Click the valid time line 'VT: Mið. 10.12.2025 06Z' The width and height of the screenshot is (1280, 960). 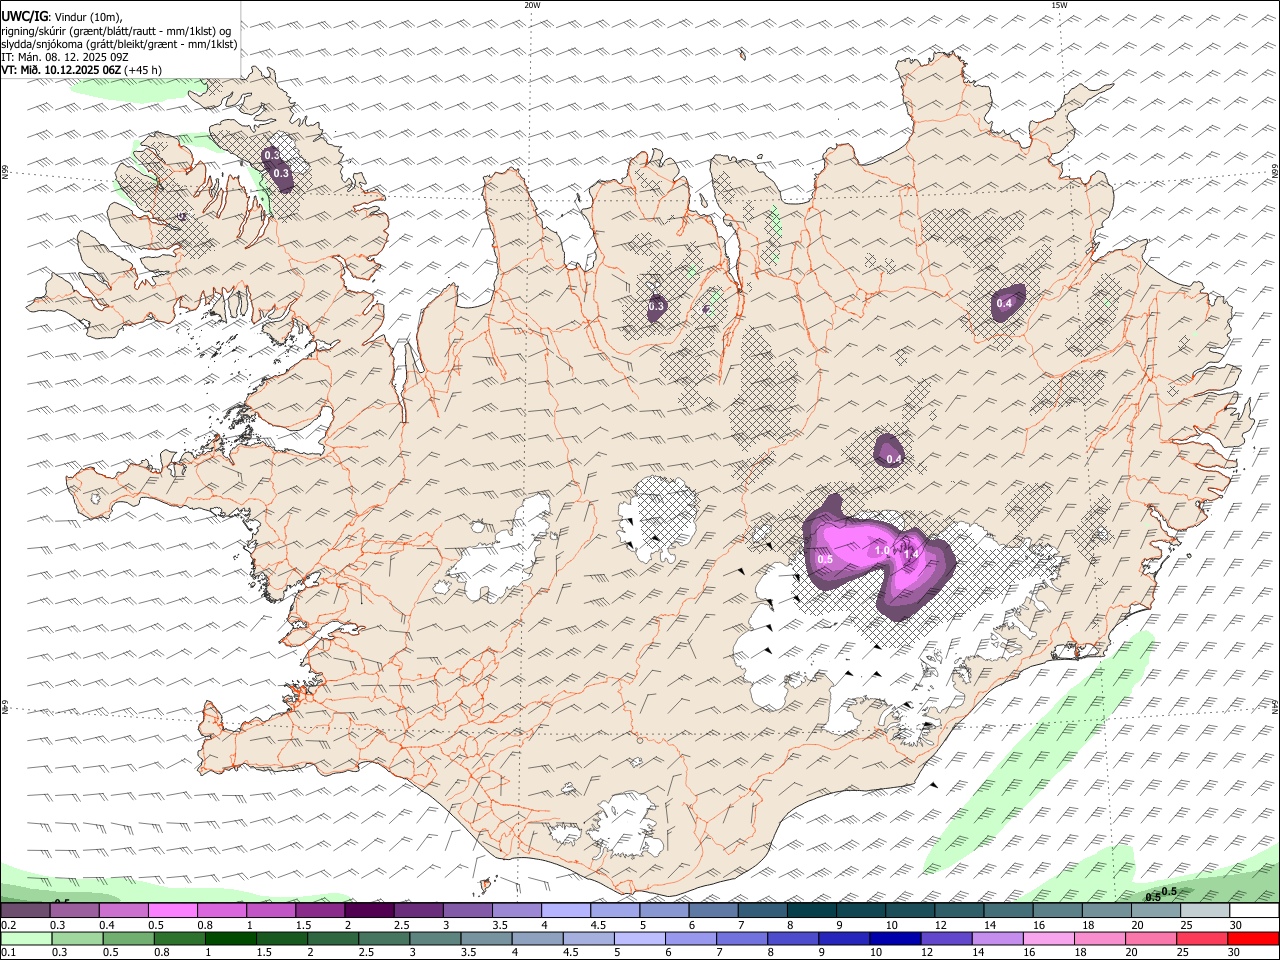point(62,69)
